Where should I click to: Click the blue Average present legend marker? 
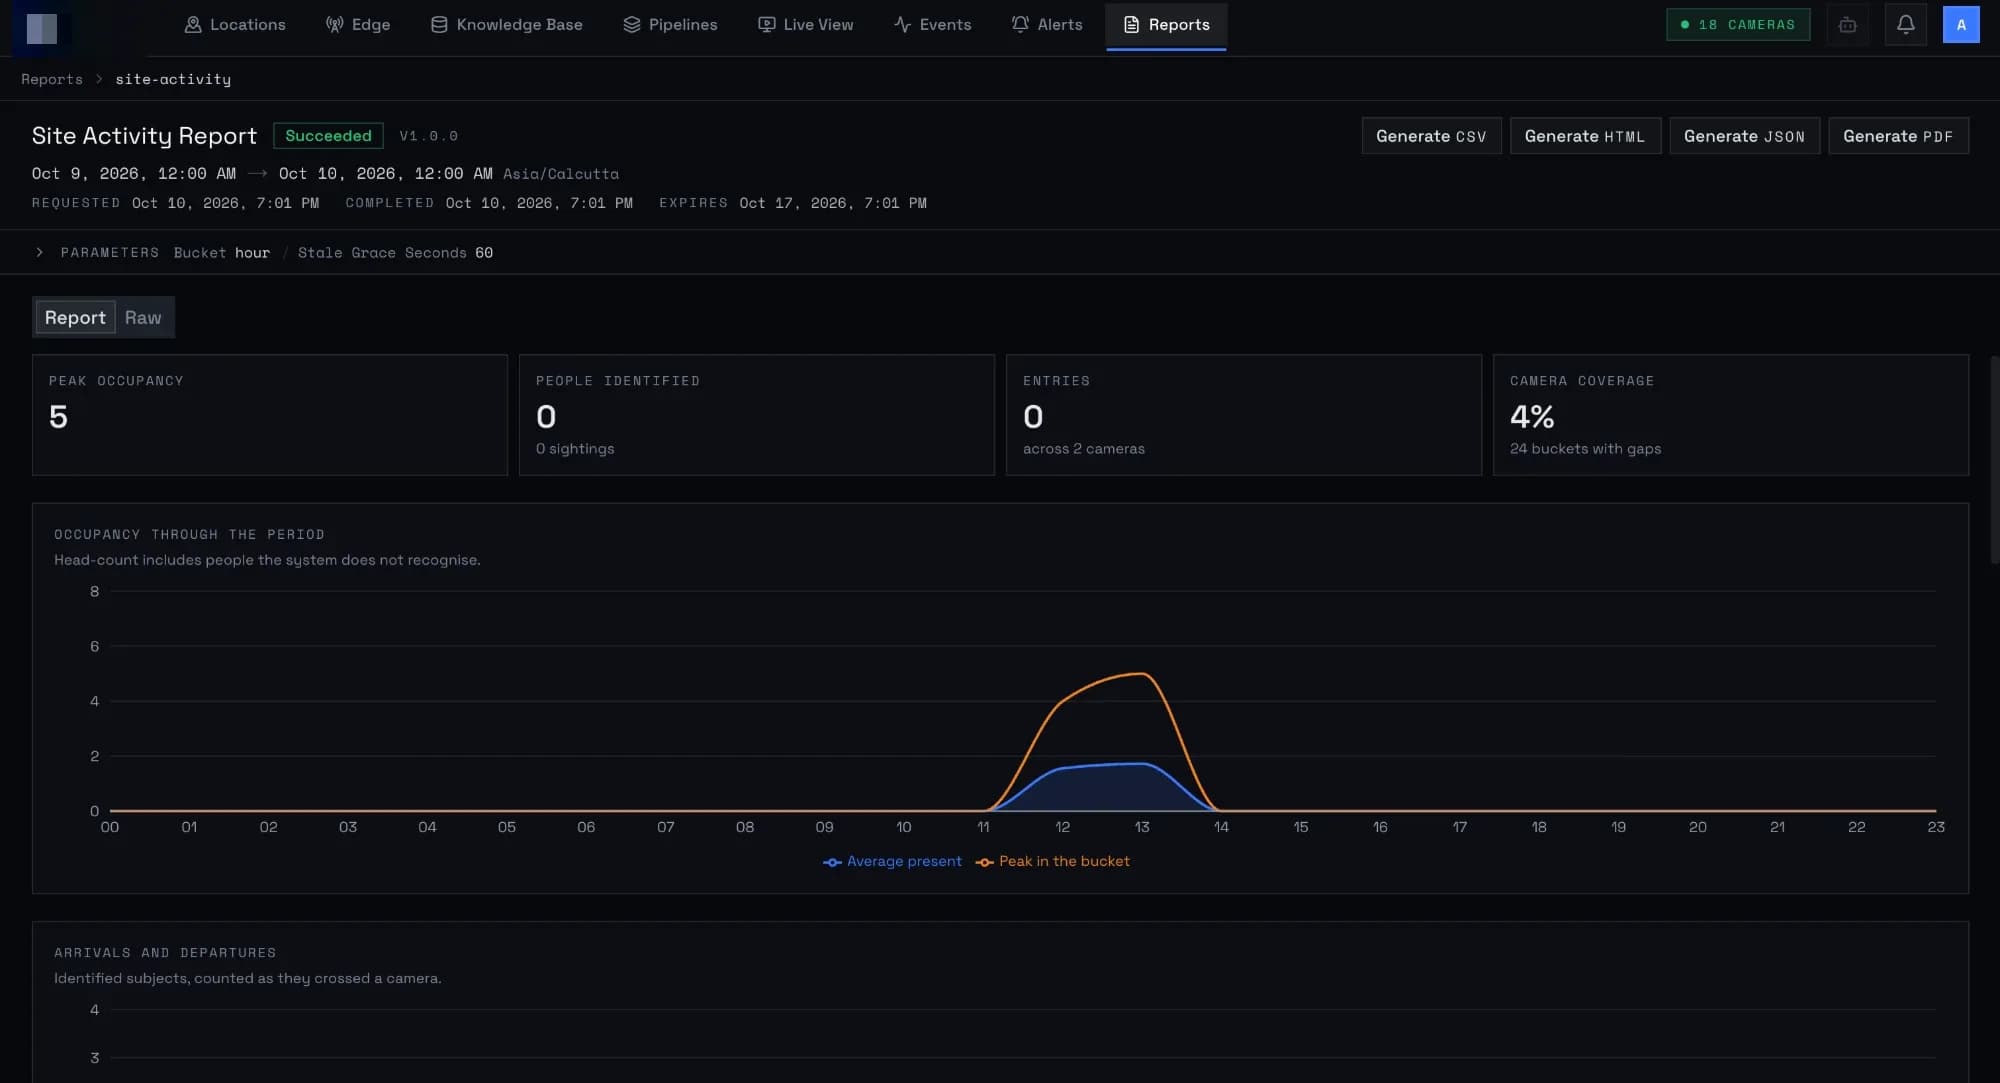832,862
